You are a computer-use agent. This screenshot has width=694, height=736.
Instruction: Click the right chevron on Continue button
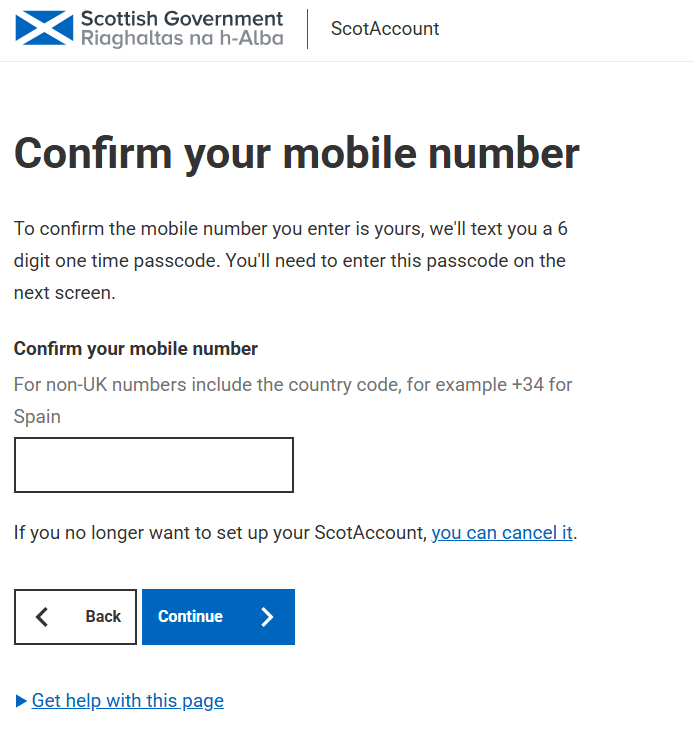[267, 617]
